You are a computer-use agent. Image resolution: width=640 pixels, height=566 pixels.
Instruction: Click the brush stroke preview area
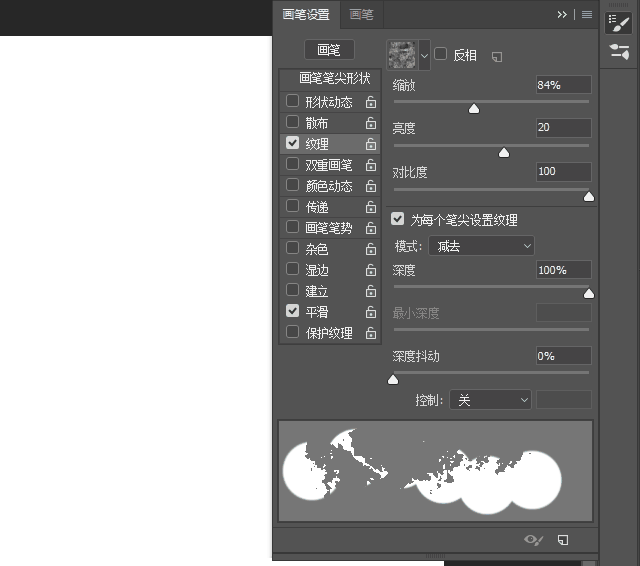pos(436,471)
